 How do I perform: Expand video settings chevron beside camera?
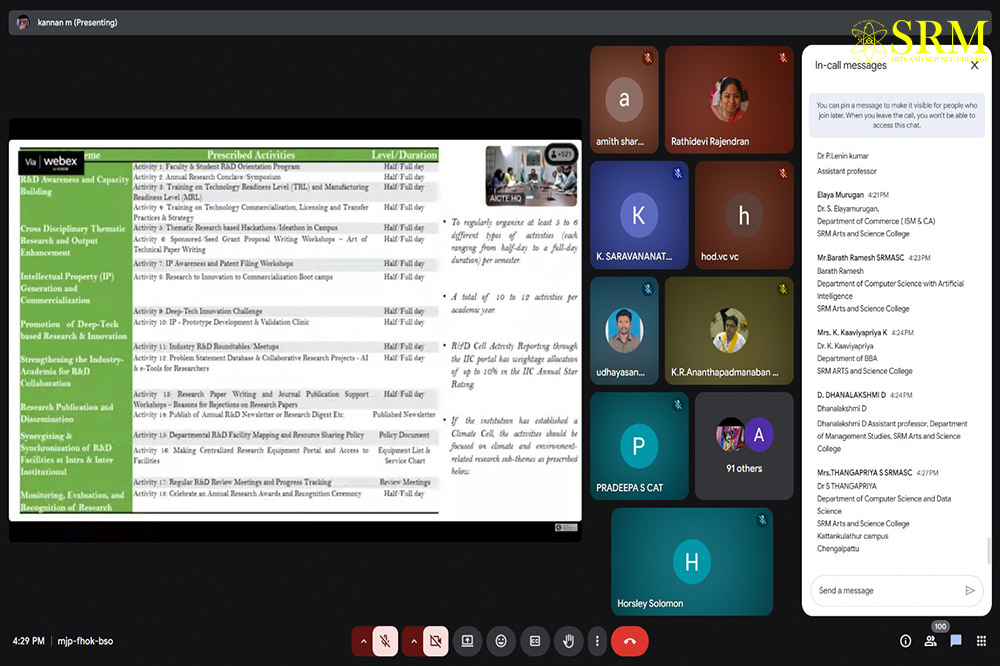(x=412, y=640)
